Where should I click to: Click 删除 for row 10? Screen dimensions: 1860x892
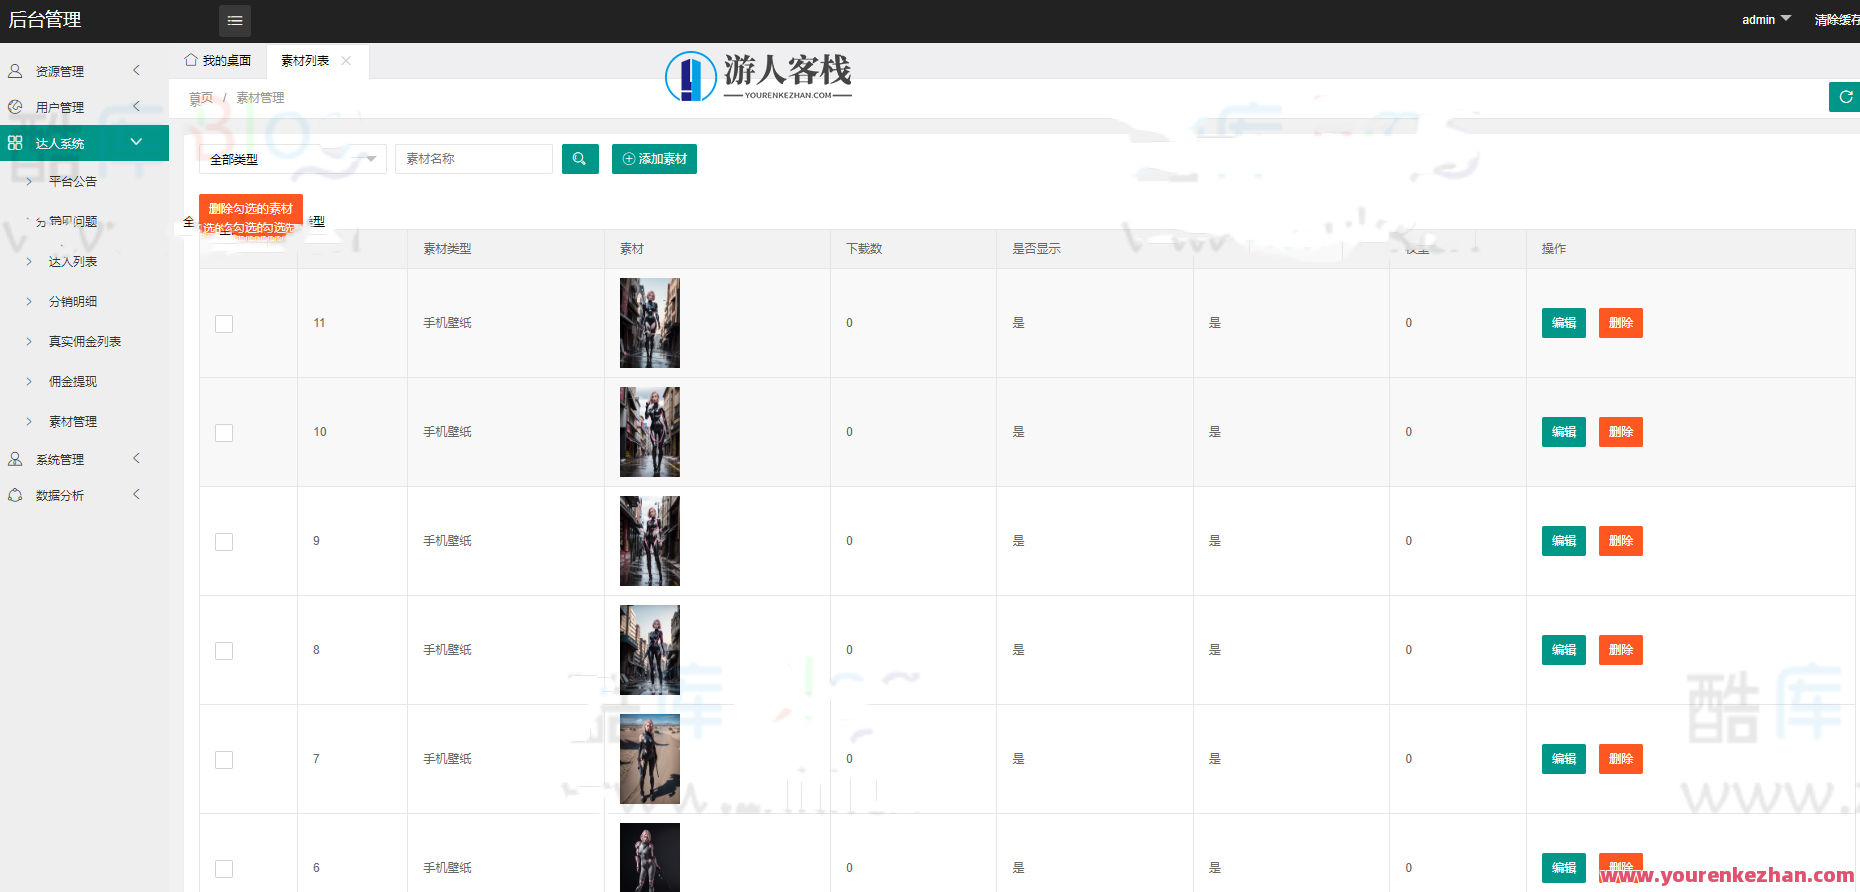[1621, 432]
